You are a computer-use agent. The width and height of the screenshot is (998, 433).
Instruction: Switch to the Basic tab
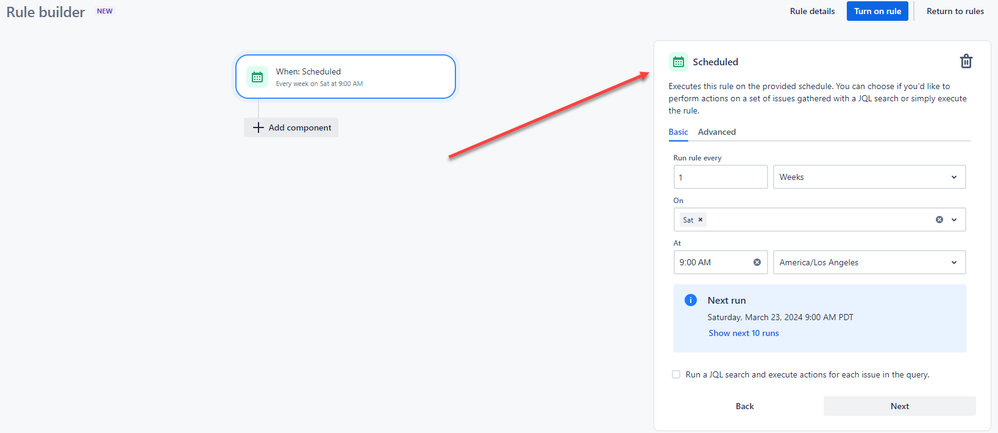[x=678, y=132]
